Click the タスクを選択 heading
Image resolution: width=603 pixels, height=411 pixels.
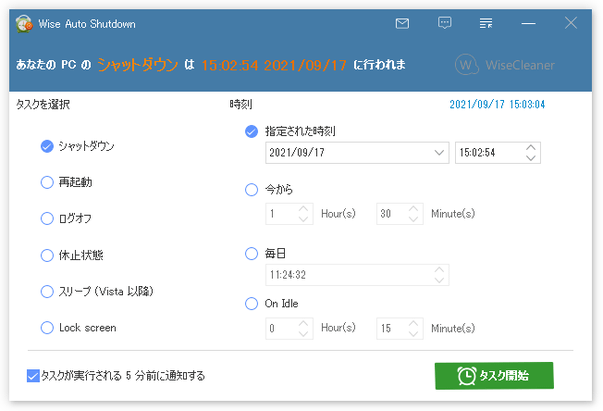point(43,105)
